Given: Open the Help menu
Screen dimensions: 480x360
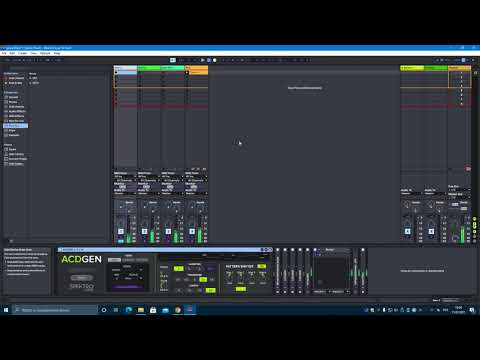Looking at the screenshot, I should (57, 53).
